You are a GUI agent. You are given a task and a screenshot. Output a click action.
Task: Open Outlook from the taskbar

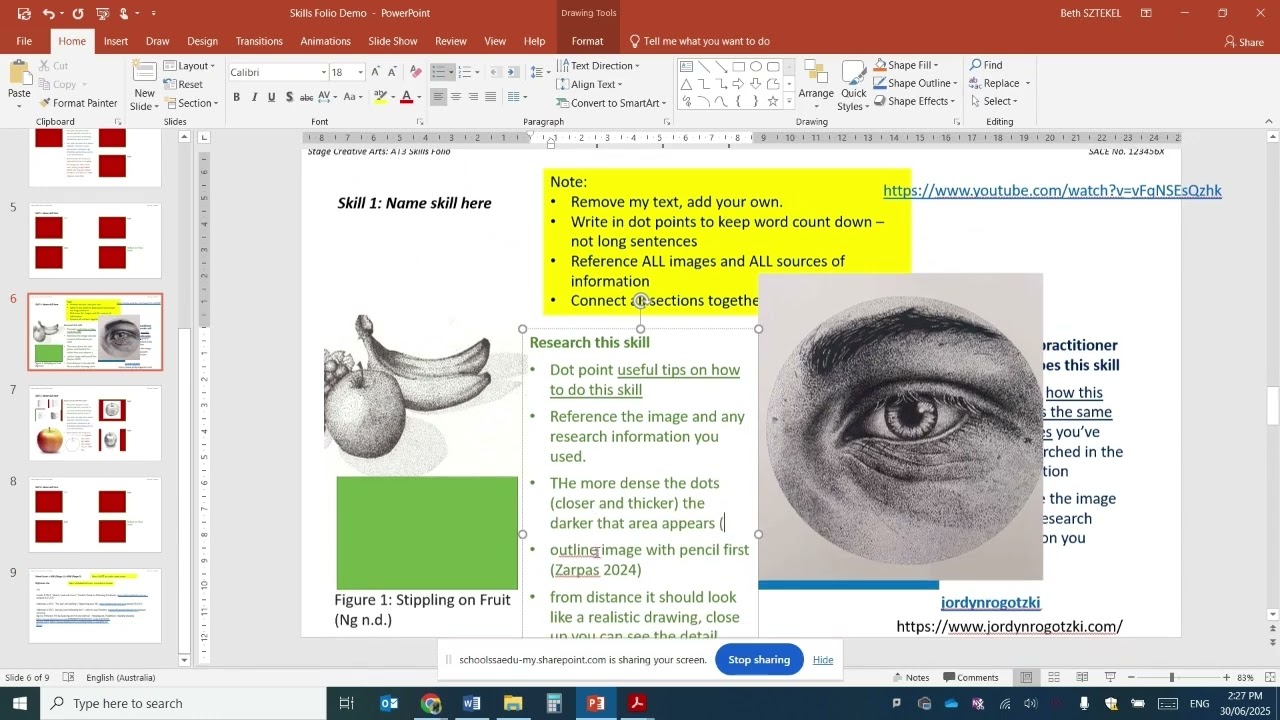(390, 703)
